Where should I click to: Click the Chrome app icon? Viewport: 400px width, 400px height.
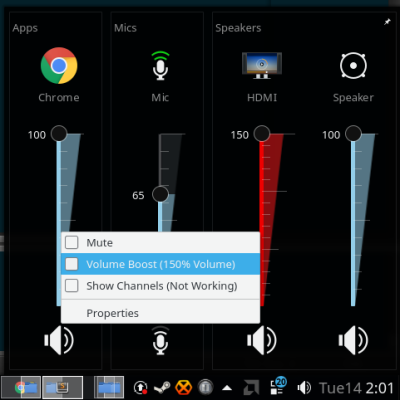[59, 65]
